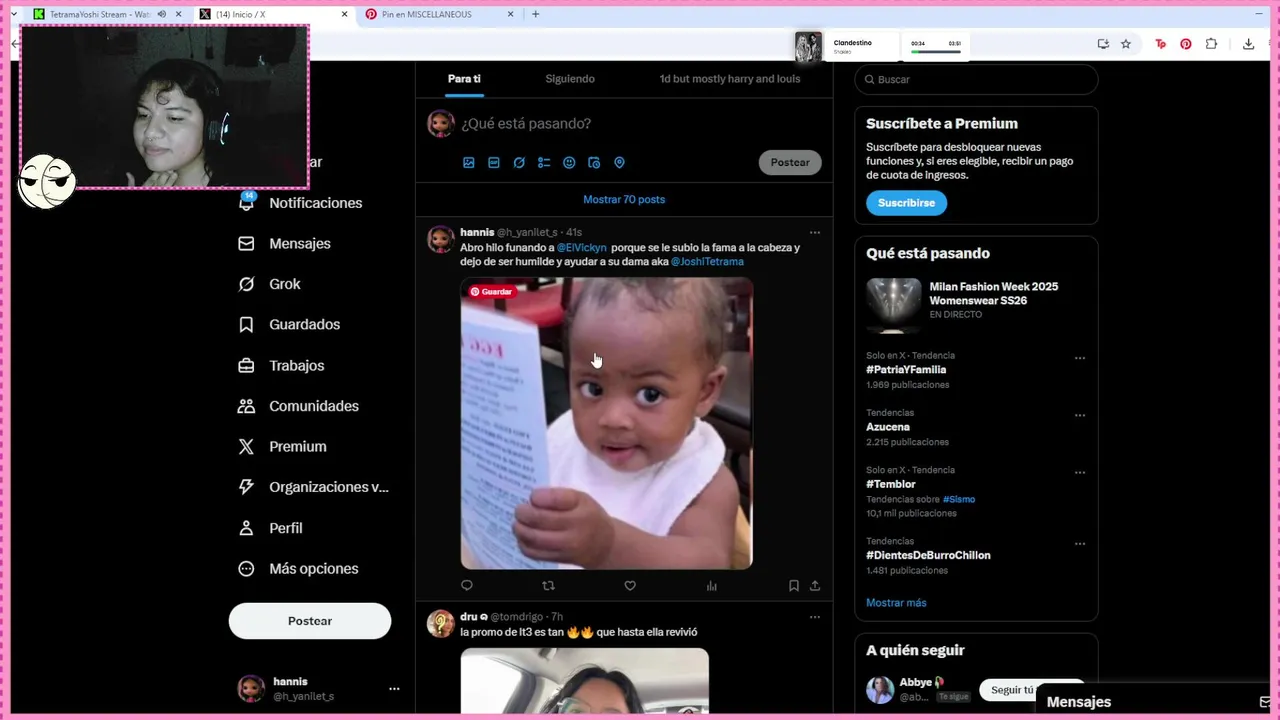The height and width of the screenshot is (720, 1280).
Task: Click the Grok enhance icon in composer
Action: (x=519, y=163)
